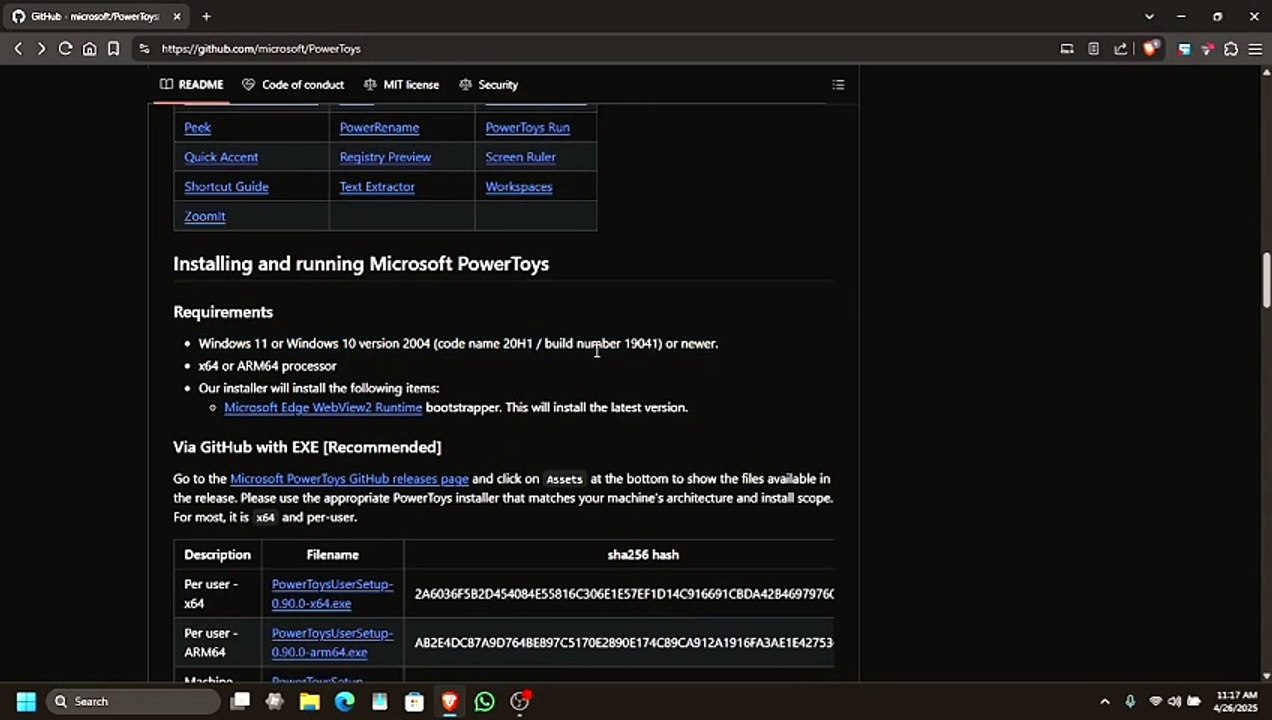
Task: Click the 'sha256 hash' column header
Action: pyautogui.click(x=643, y=555)
